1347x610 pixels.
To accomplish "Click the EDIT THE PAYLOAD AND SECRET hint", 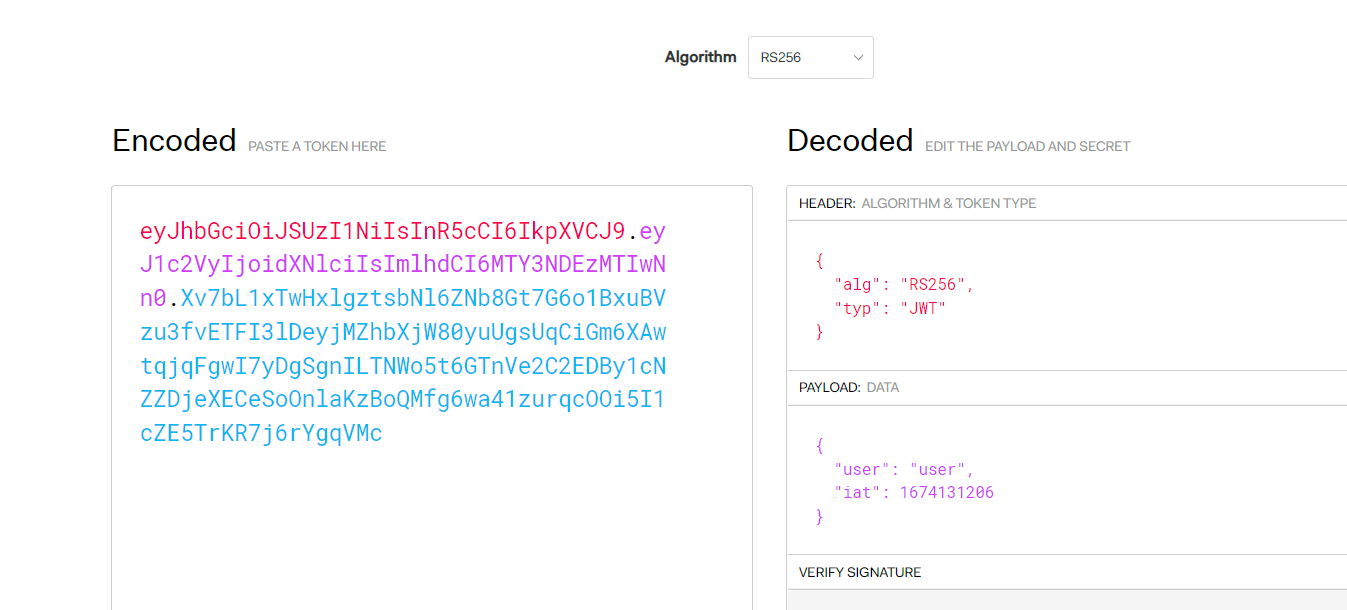I will (1027, 146).
